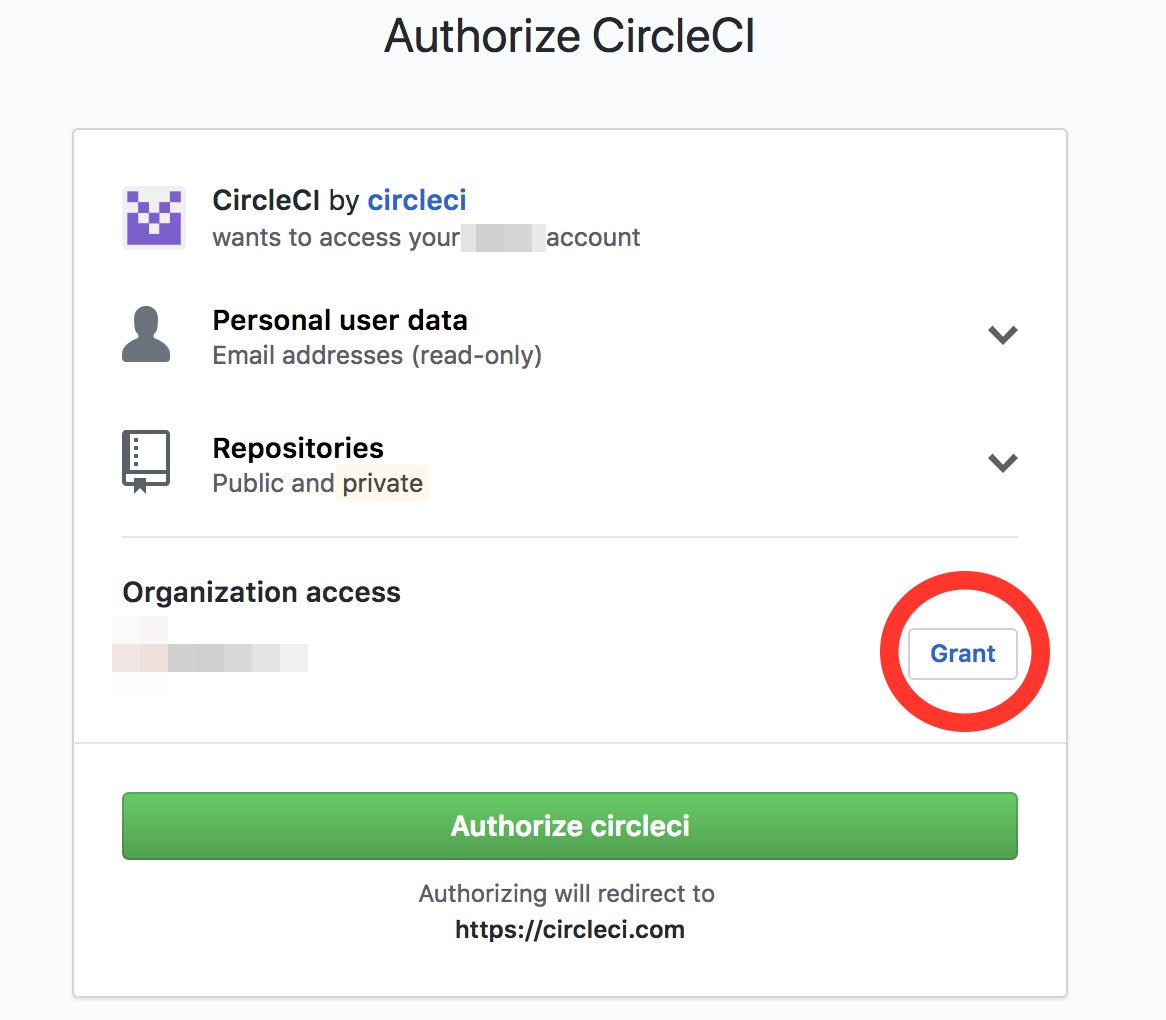Click the person silhouette icon
This screenshot has width=1166, height=1020.
pos(146,335)
